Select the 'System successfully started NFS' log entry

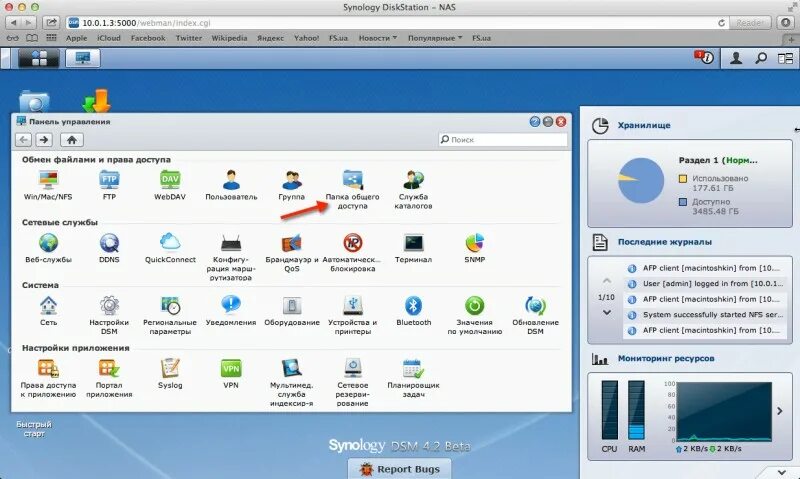[x=707, y=315]
